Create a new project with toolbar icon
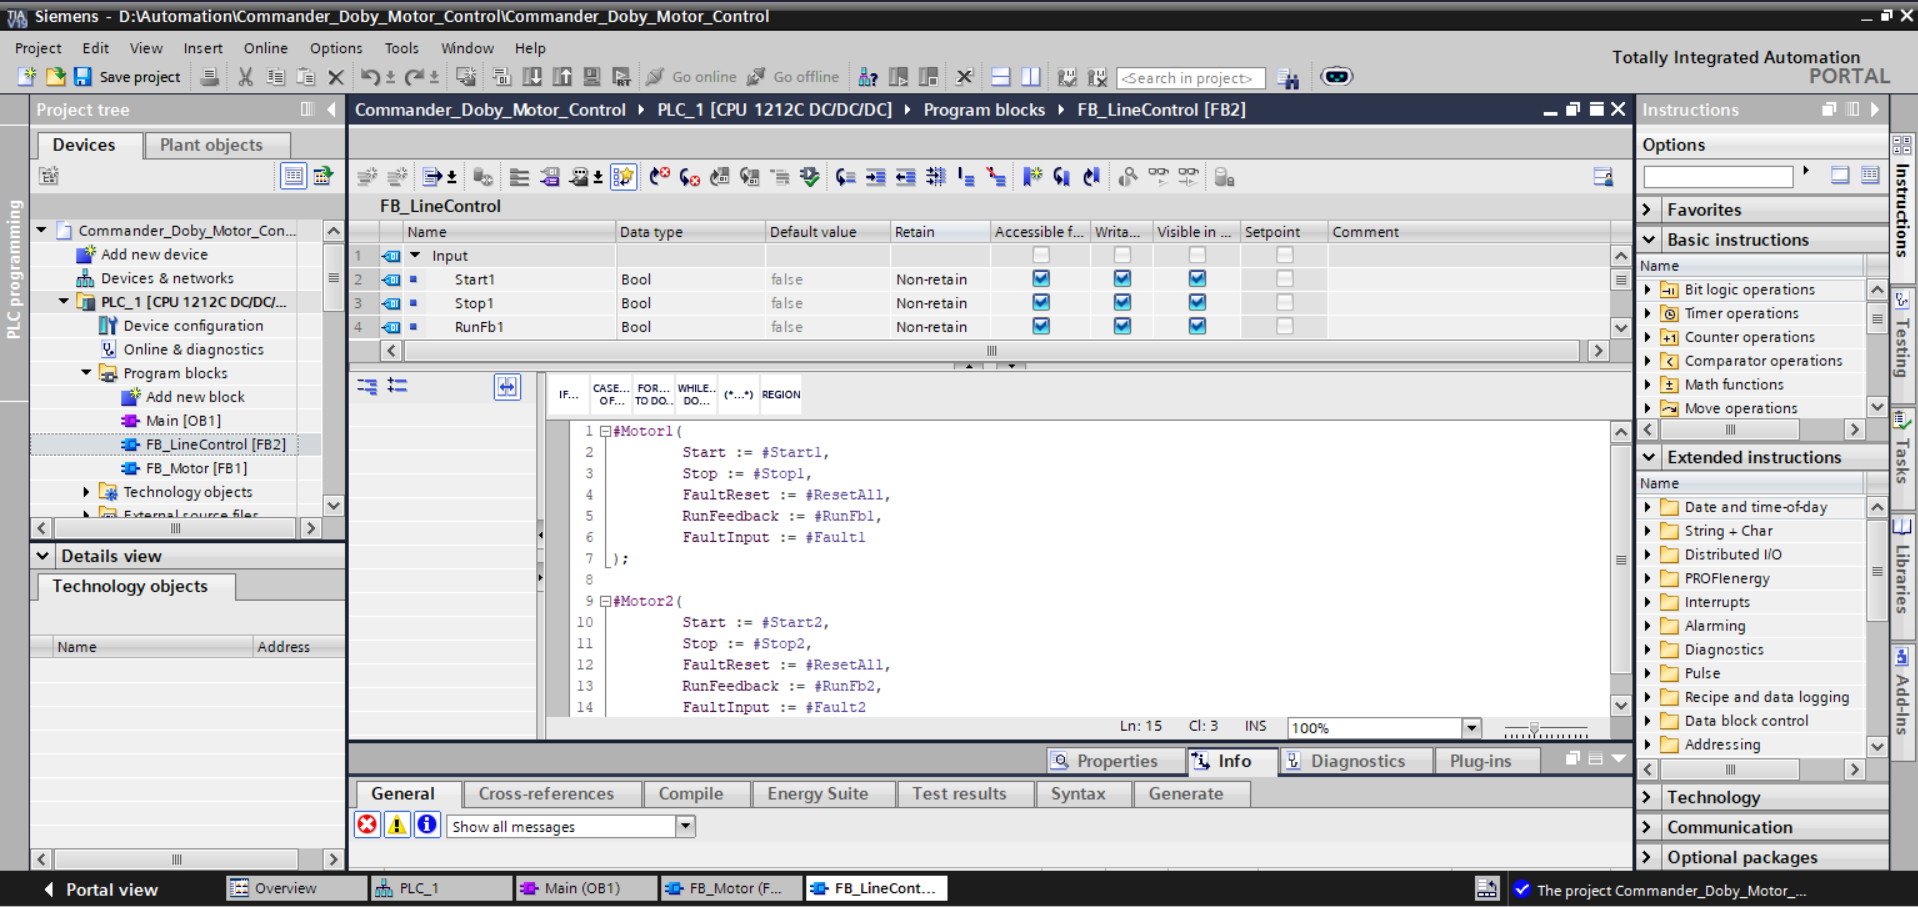The width and height of the screenshot is (1918, 907). (x=27, y=77)
